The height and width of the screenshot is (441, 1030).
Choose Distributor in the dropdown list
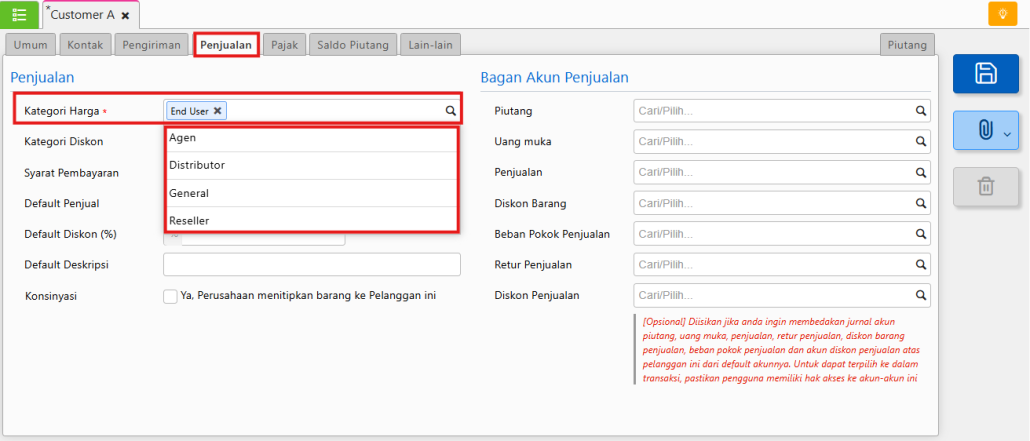coord(311,166)
